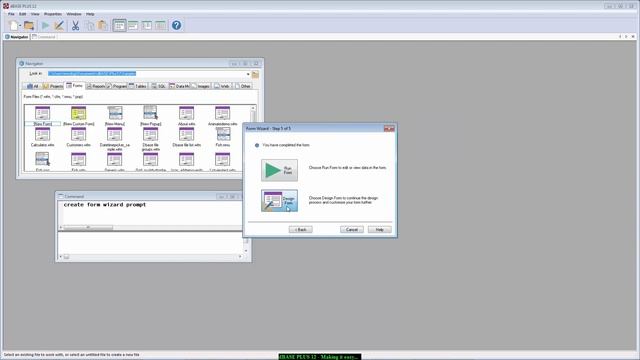Open the Help menu in menu bar
This screenshot has width=640, height=360.
(x=90, y=14)
